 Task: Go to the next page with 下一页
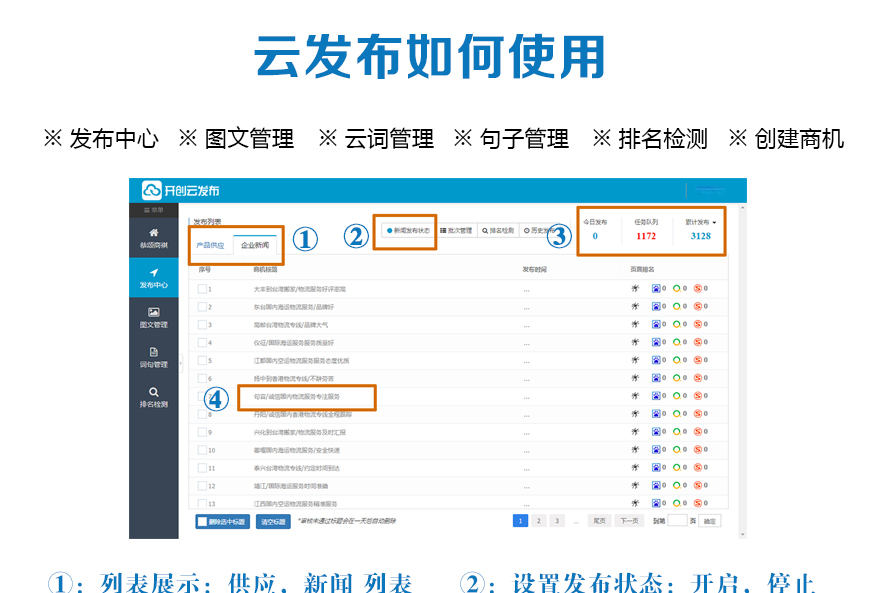tap(629, 520)
